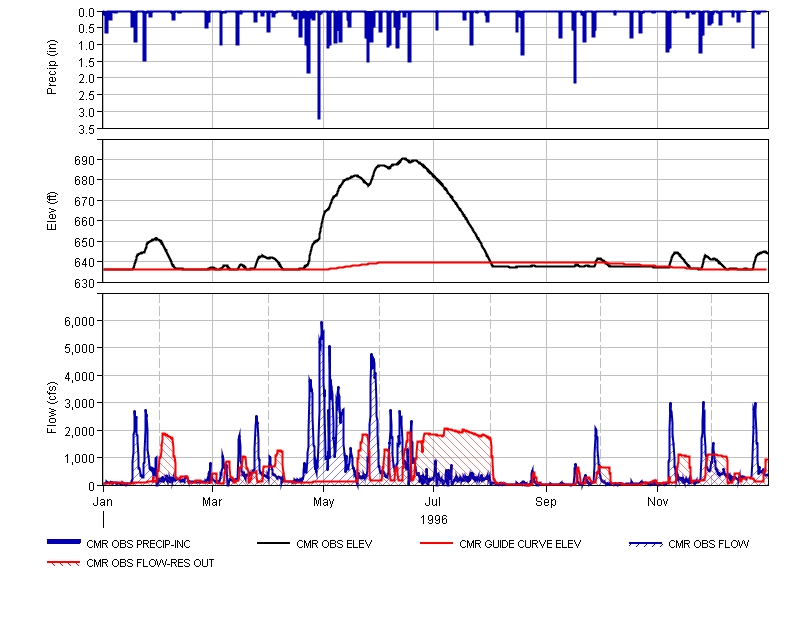Click the red CMR GUIDE CURVE ELEV legend line

tap(437, 544)
